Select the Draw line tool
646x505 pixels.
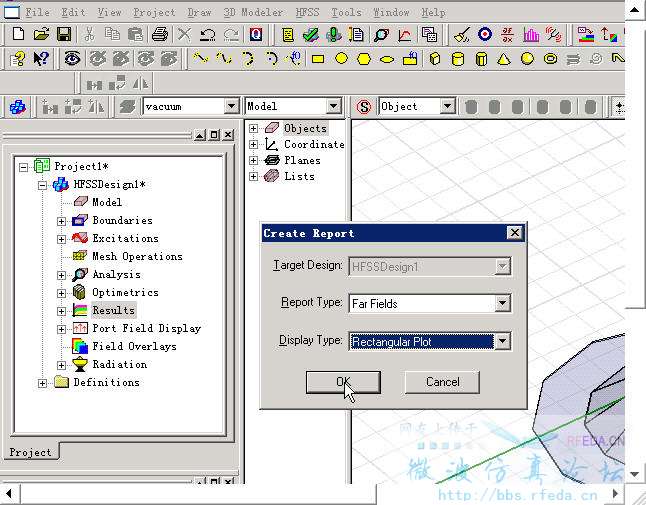201,58
